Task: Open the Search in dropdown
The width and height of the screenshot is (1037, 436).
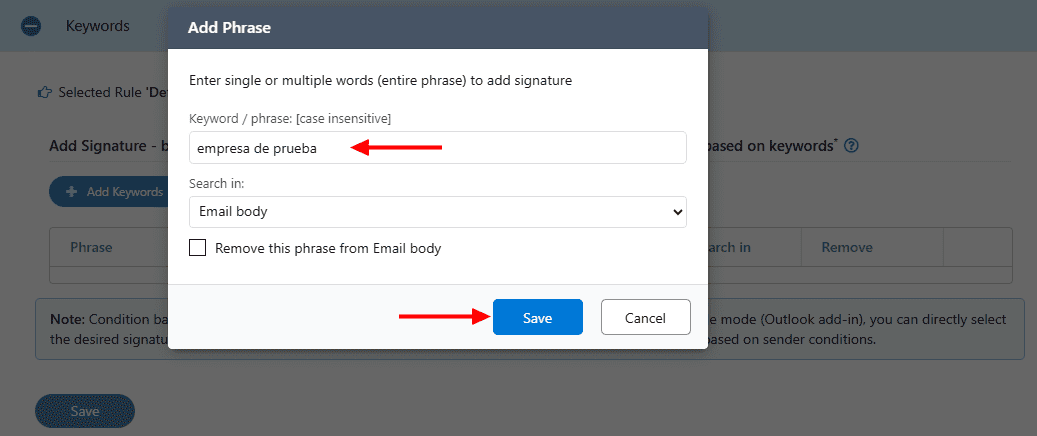Action: [x=437, y=212]
